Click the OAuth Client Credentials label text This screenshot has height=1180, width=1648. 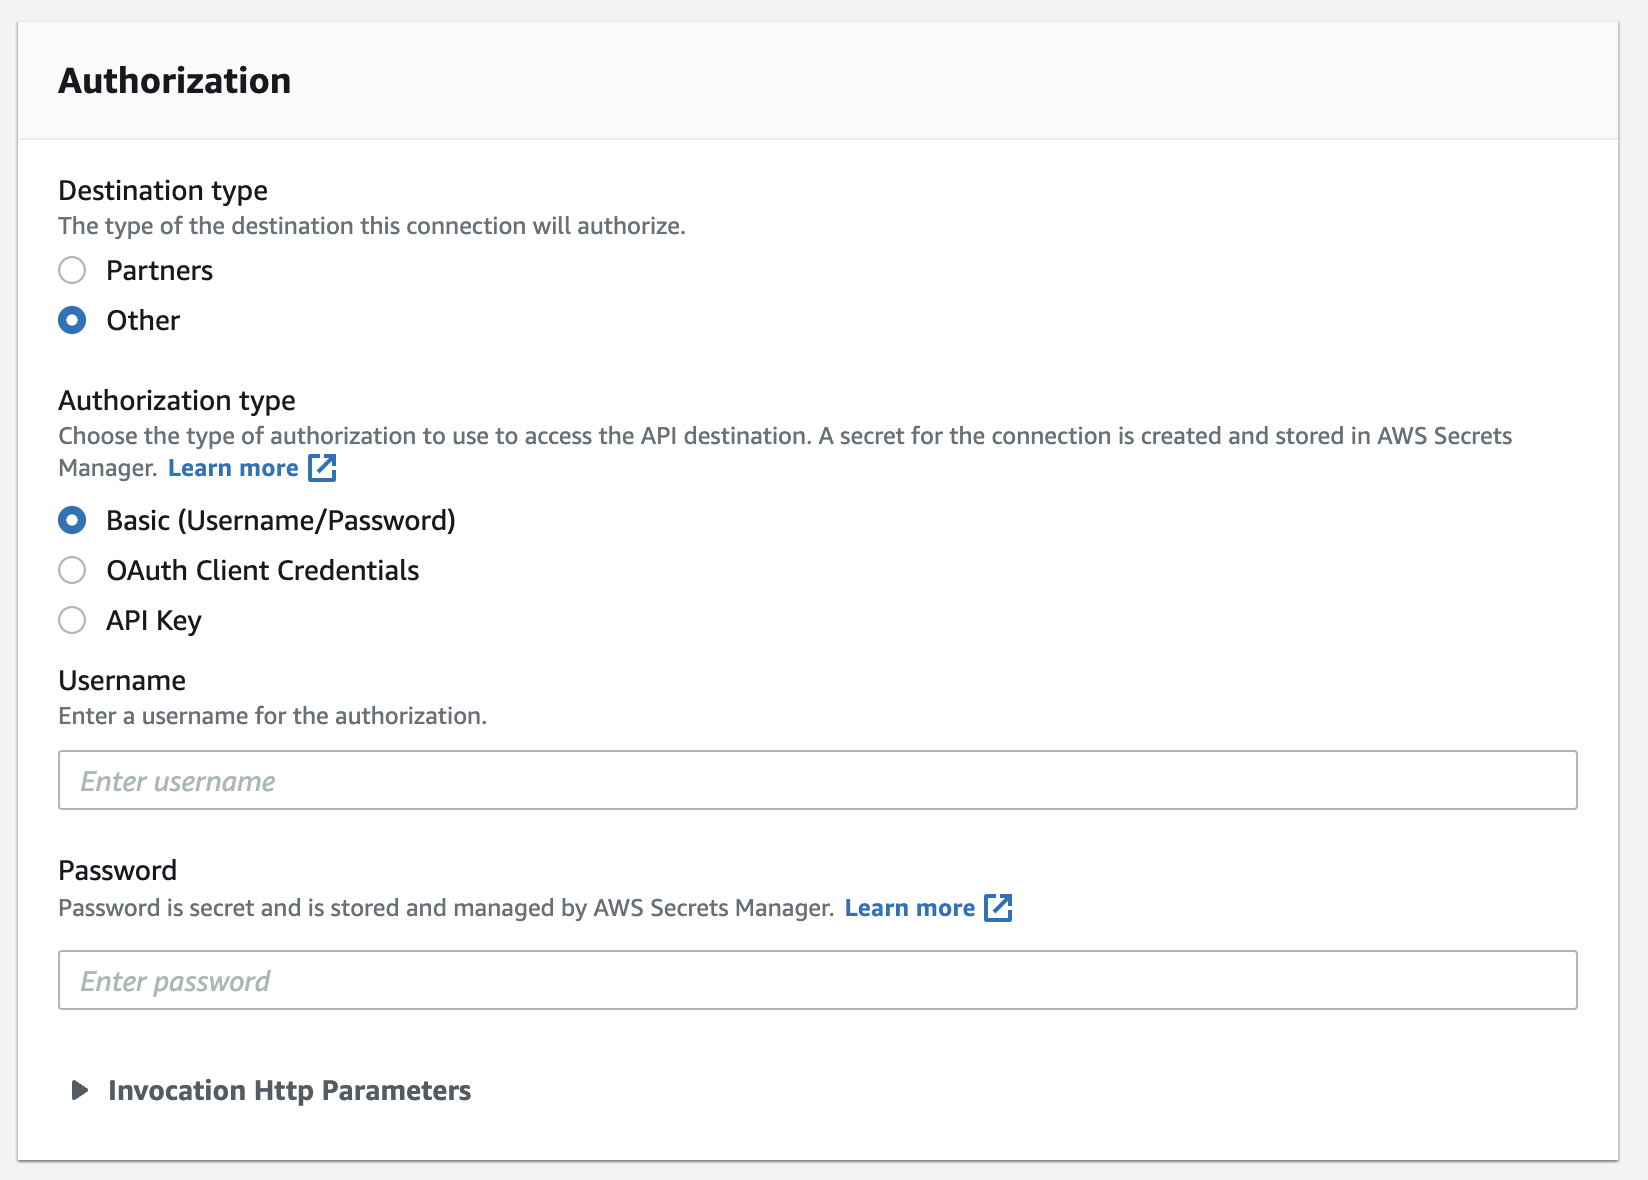pos(262,570)
